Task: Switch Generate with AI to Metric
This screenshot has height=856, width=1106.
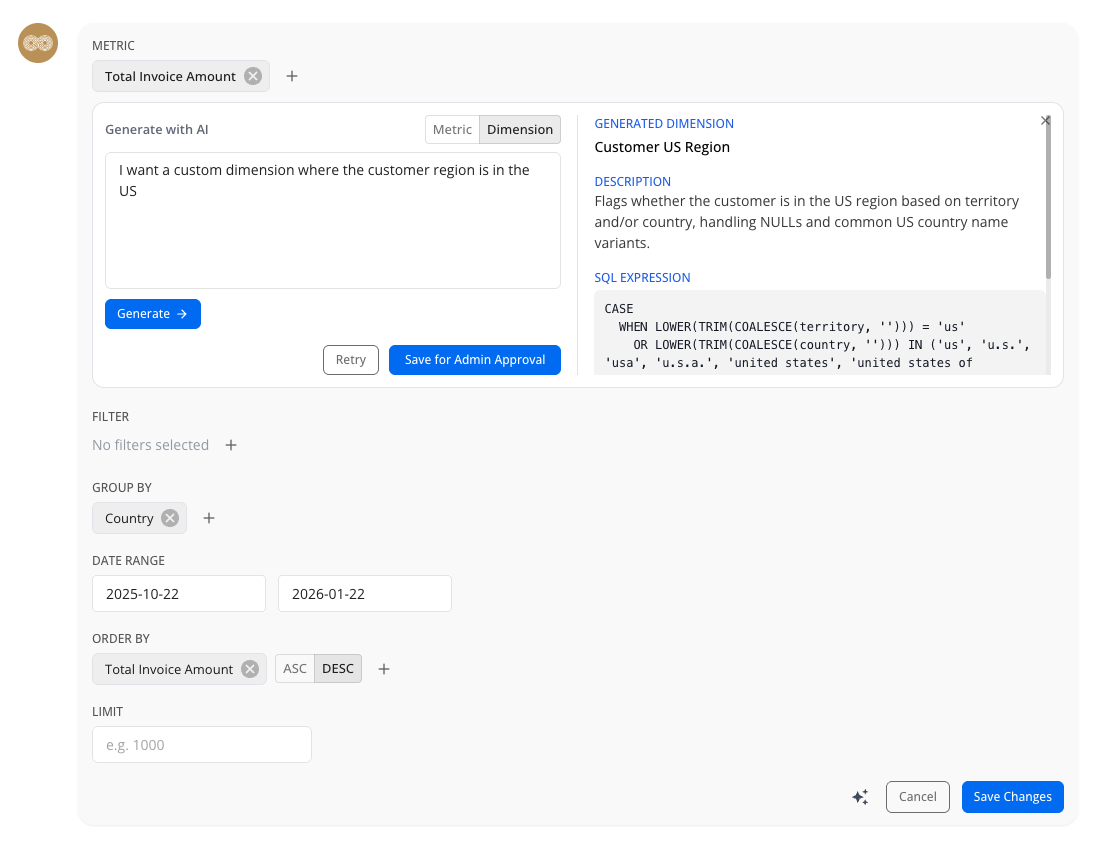Action: tap(452, 129)
